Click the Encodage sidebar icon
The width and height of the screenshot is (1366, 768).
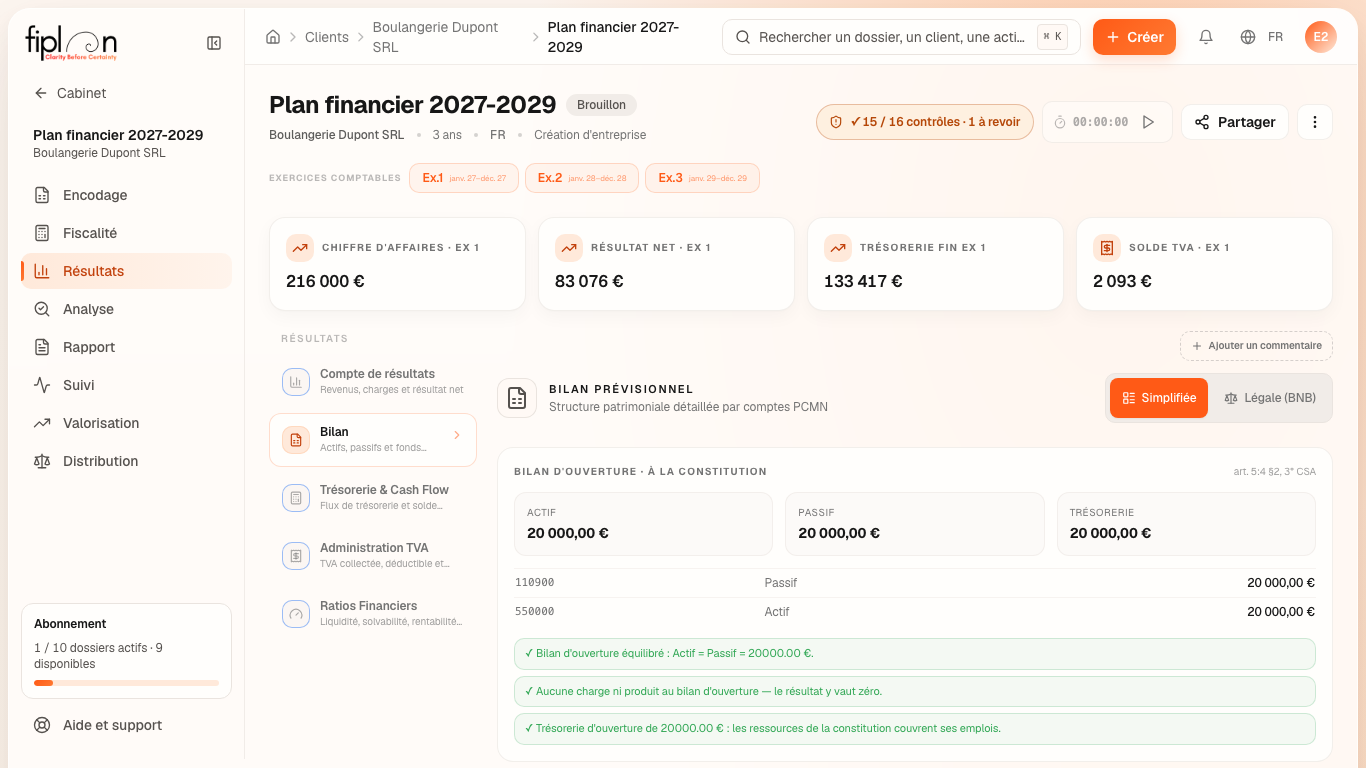click(x=42, y=195)
